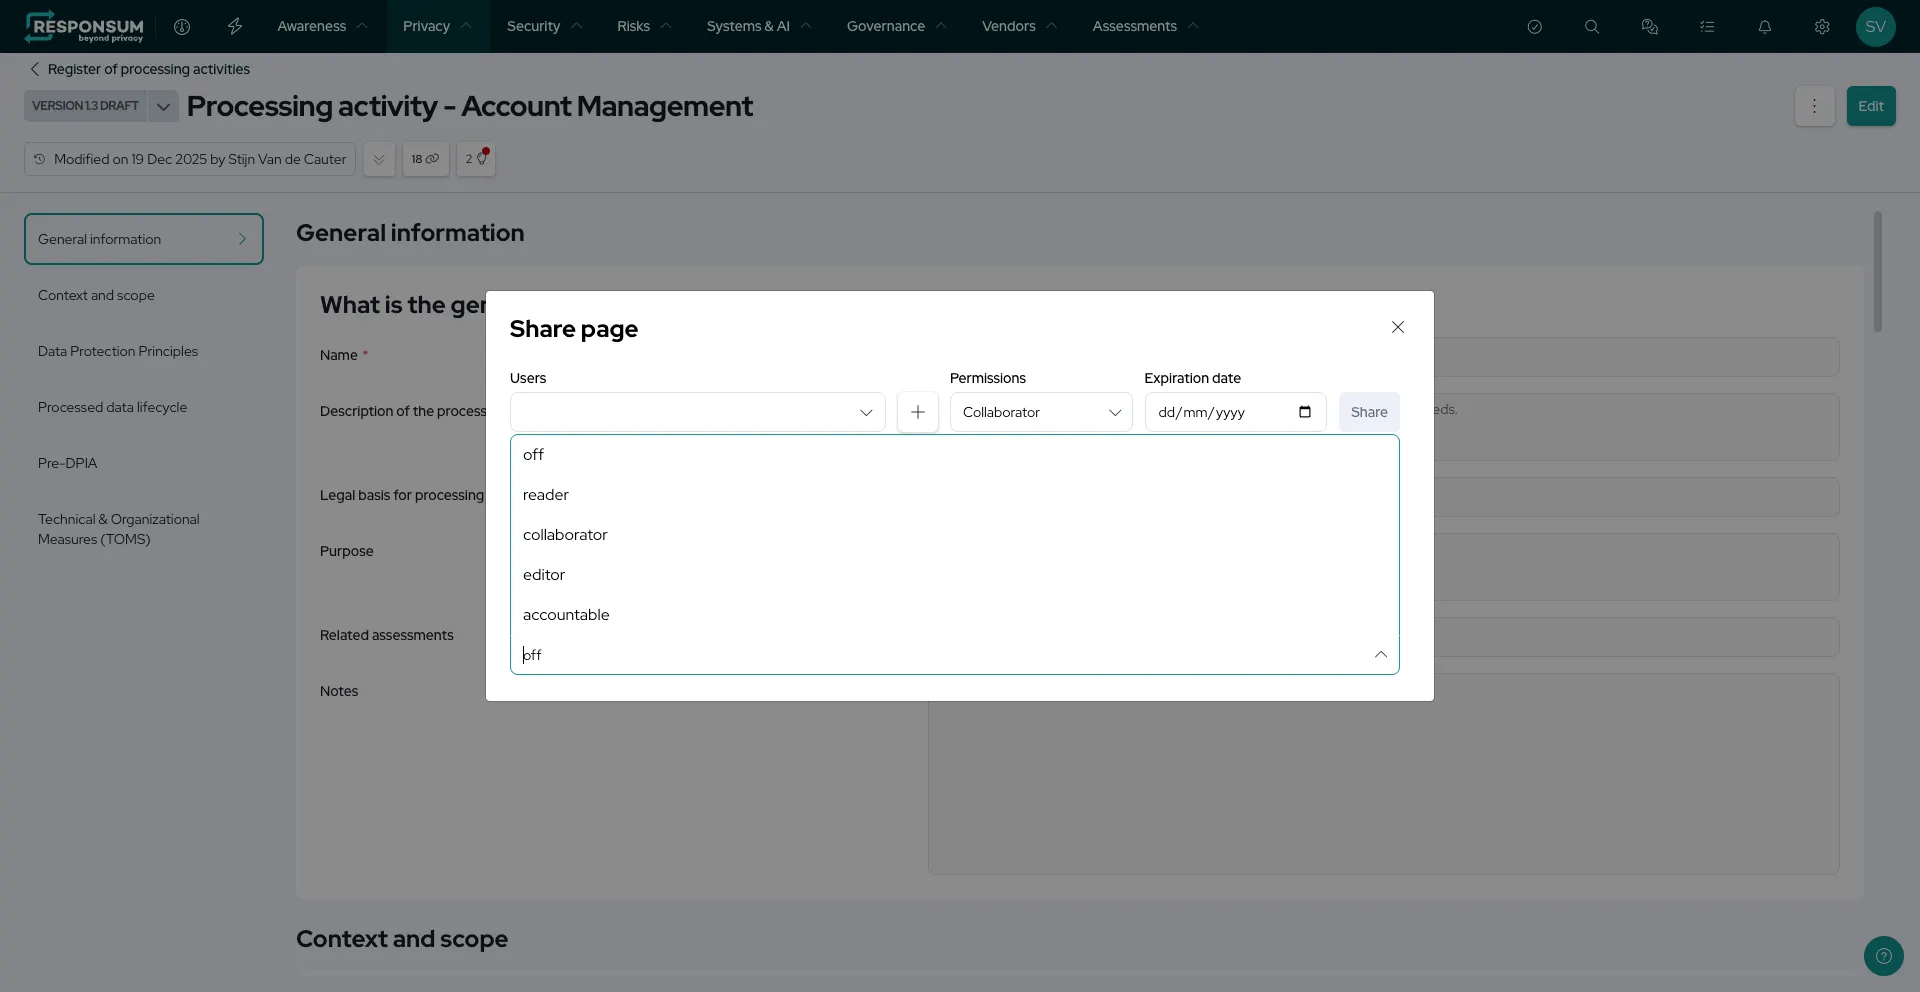Viewport: 1920px width, 992px height.
Task: Click the 18 linked items badge
Action: (425, 159)
